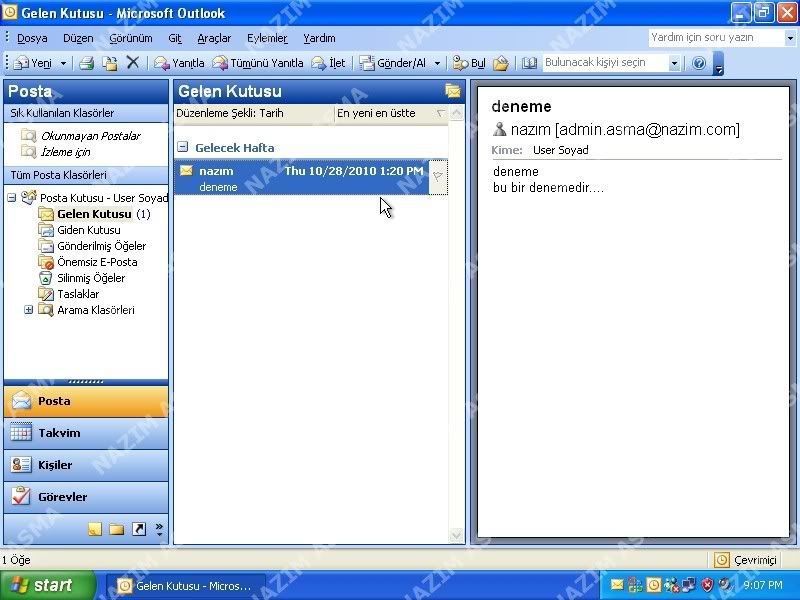
Task: Click Düzenleme Şekli: Tarih column header
Action: click(254, 113)
